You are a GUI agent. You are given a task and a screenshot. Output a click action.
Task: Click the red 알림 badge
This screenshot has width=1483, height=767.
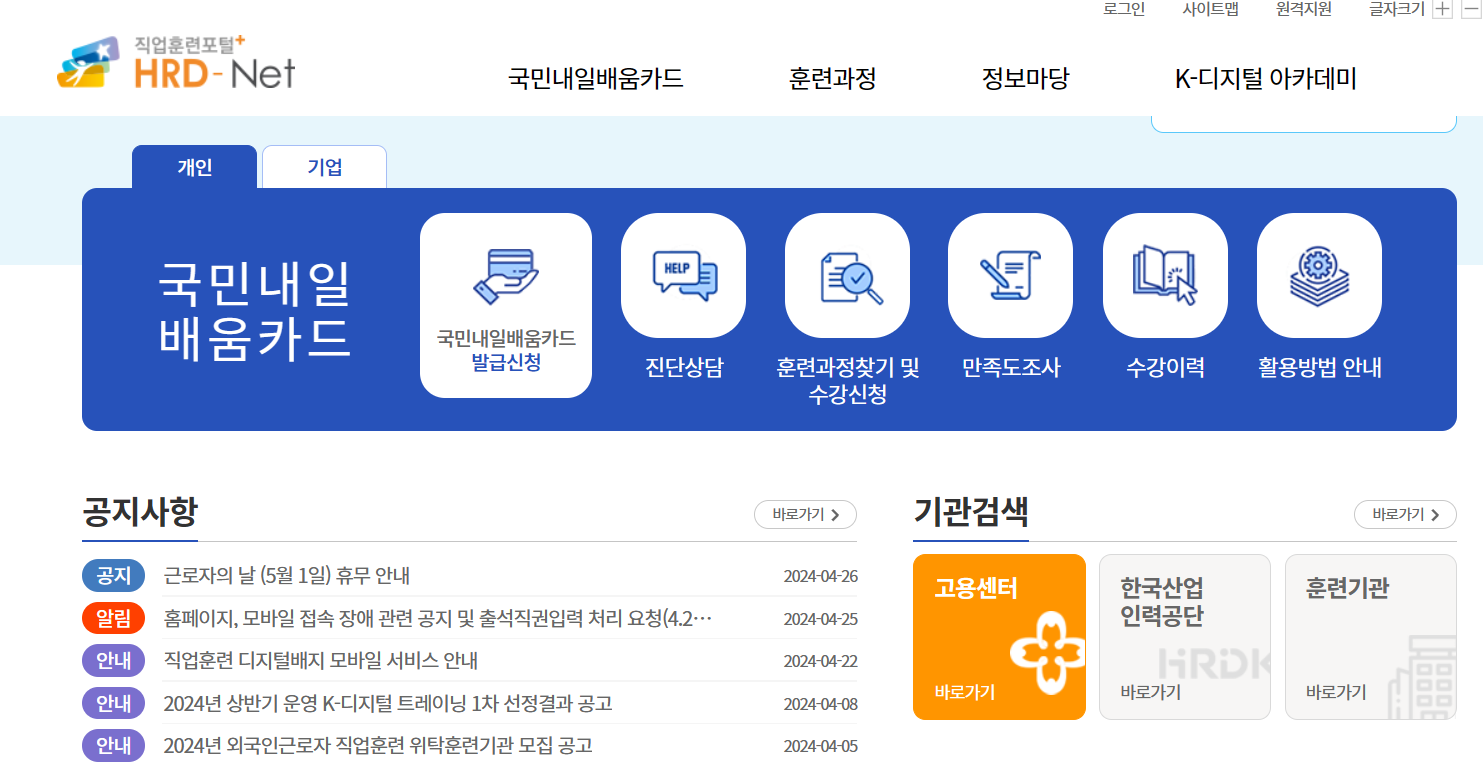click(x=114, y=618)
